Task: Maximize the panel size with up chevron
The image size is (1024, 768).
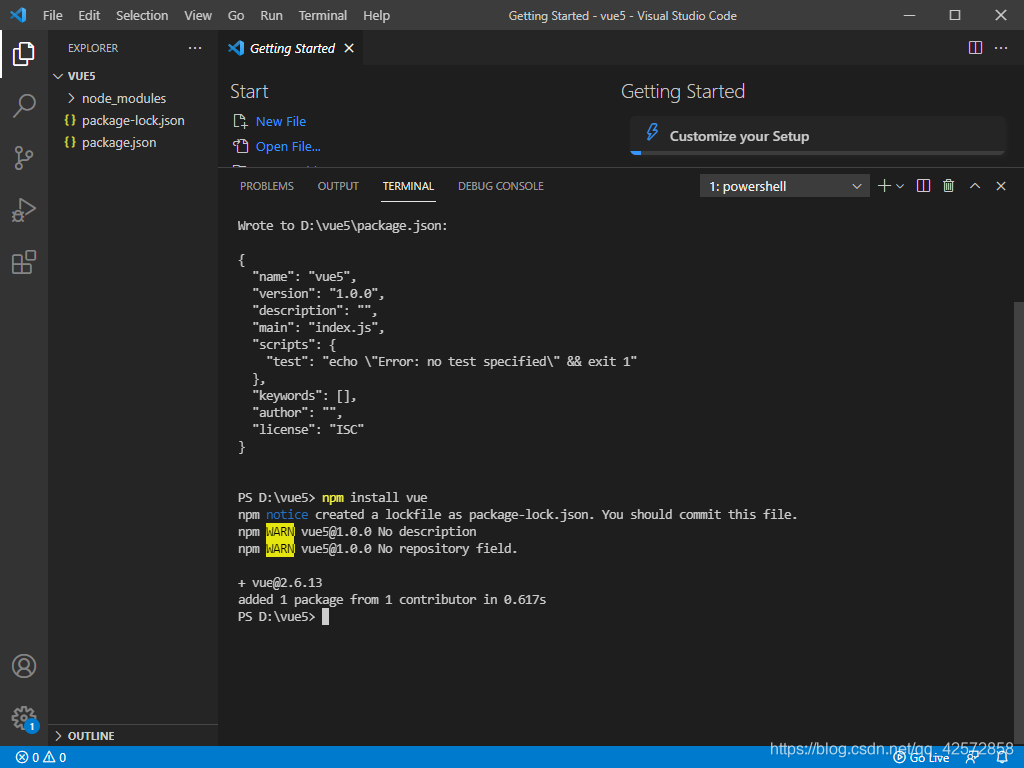Action: pyautogui.click(x=975, y=186)
